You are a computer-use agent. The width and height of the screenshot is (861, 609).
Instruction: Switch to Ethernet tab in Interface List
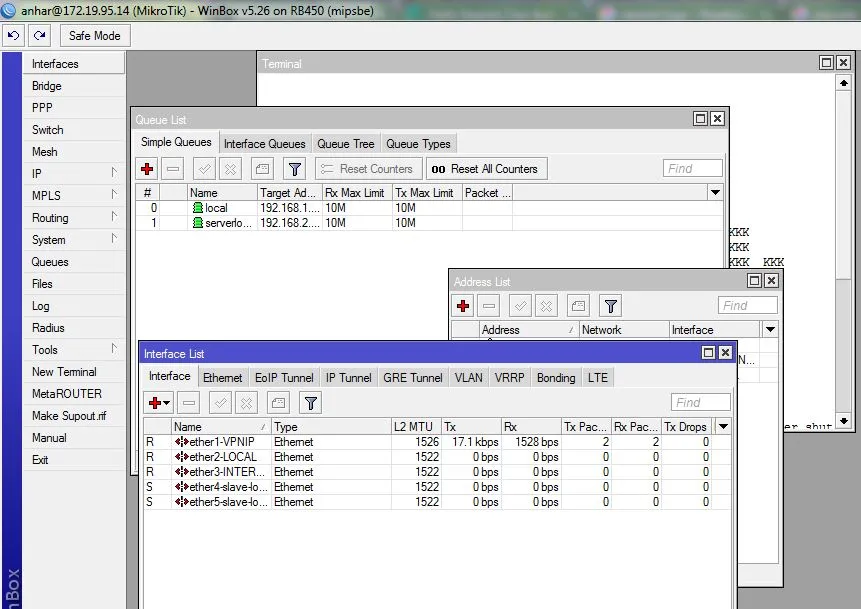coord(222,378)
